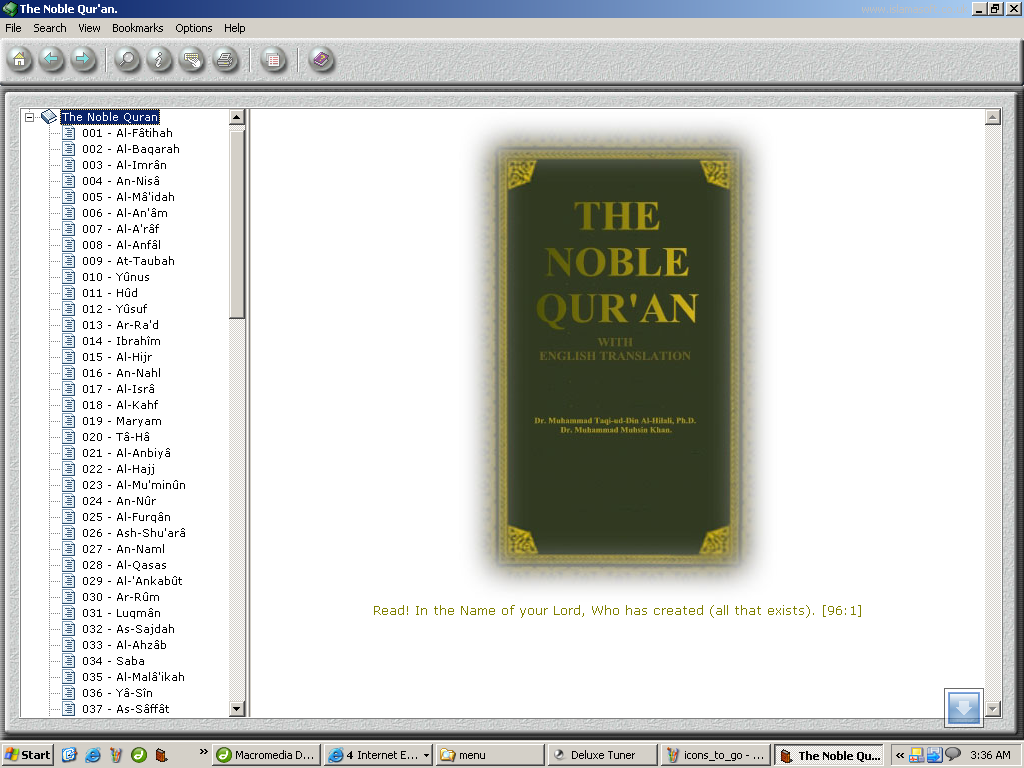1024x768 pixels.
Task: Click the blue down-arrow button in content pane
Action: [x=963, y=707]
